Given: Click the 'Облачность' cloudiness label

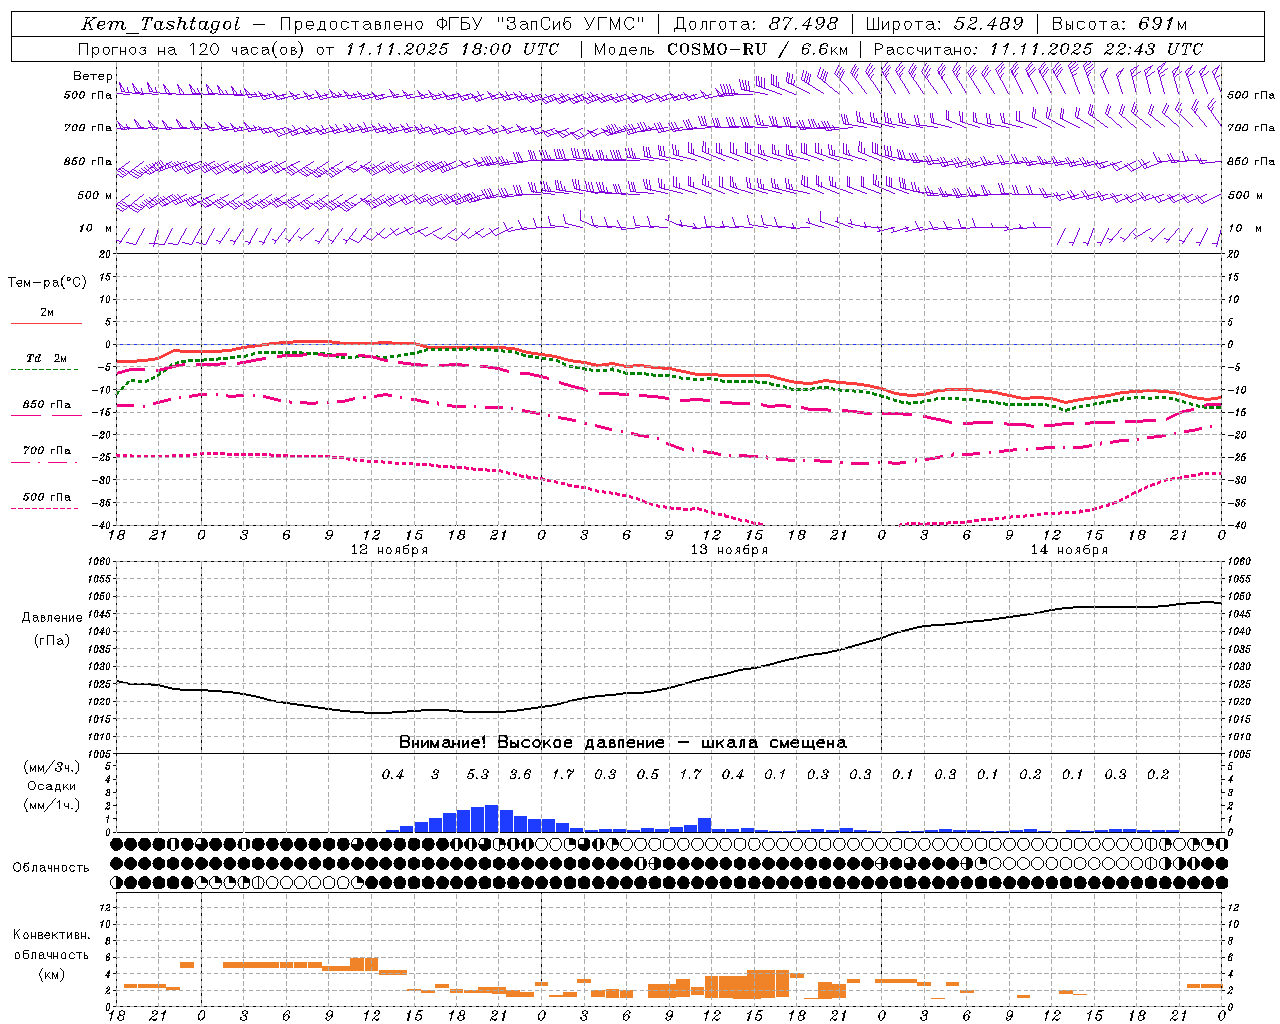Looking at the screenshot, I should click(x=51, y=867).
